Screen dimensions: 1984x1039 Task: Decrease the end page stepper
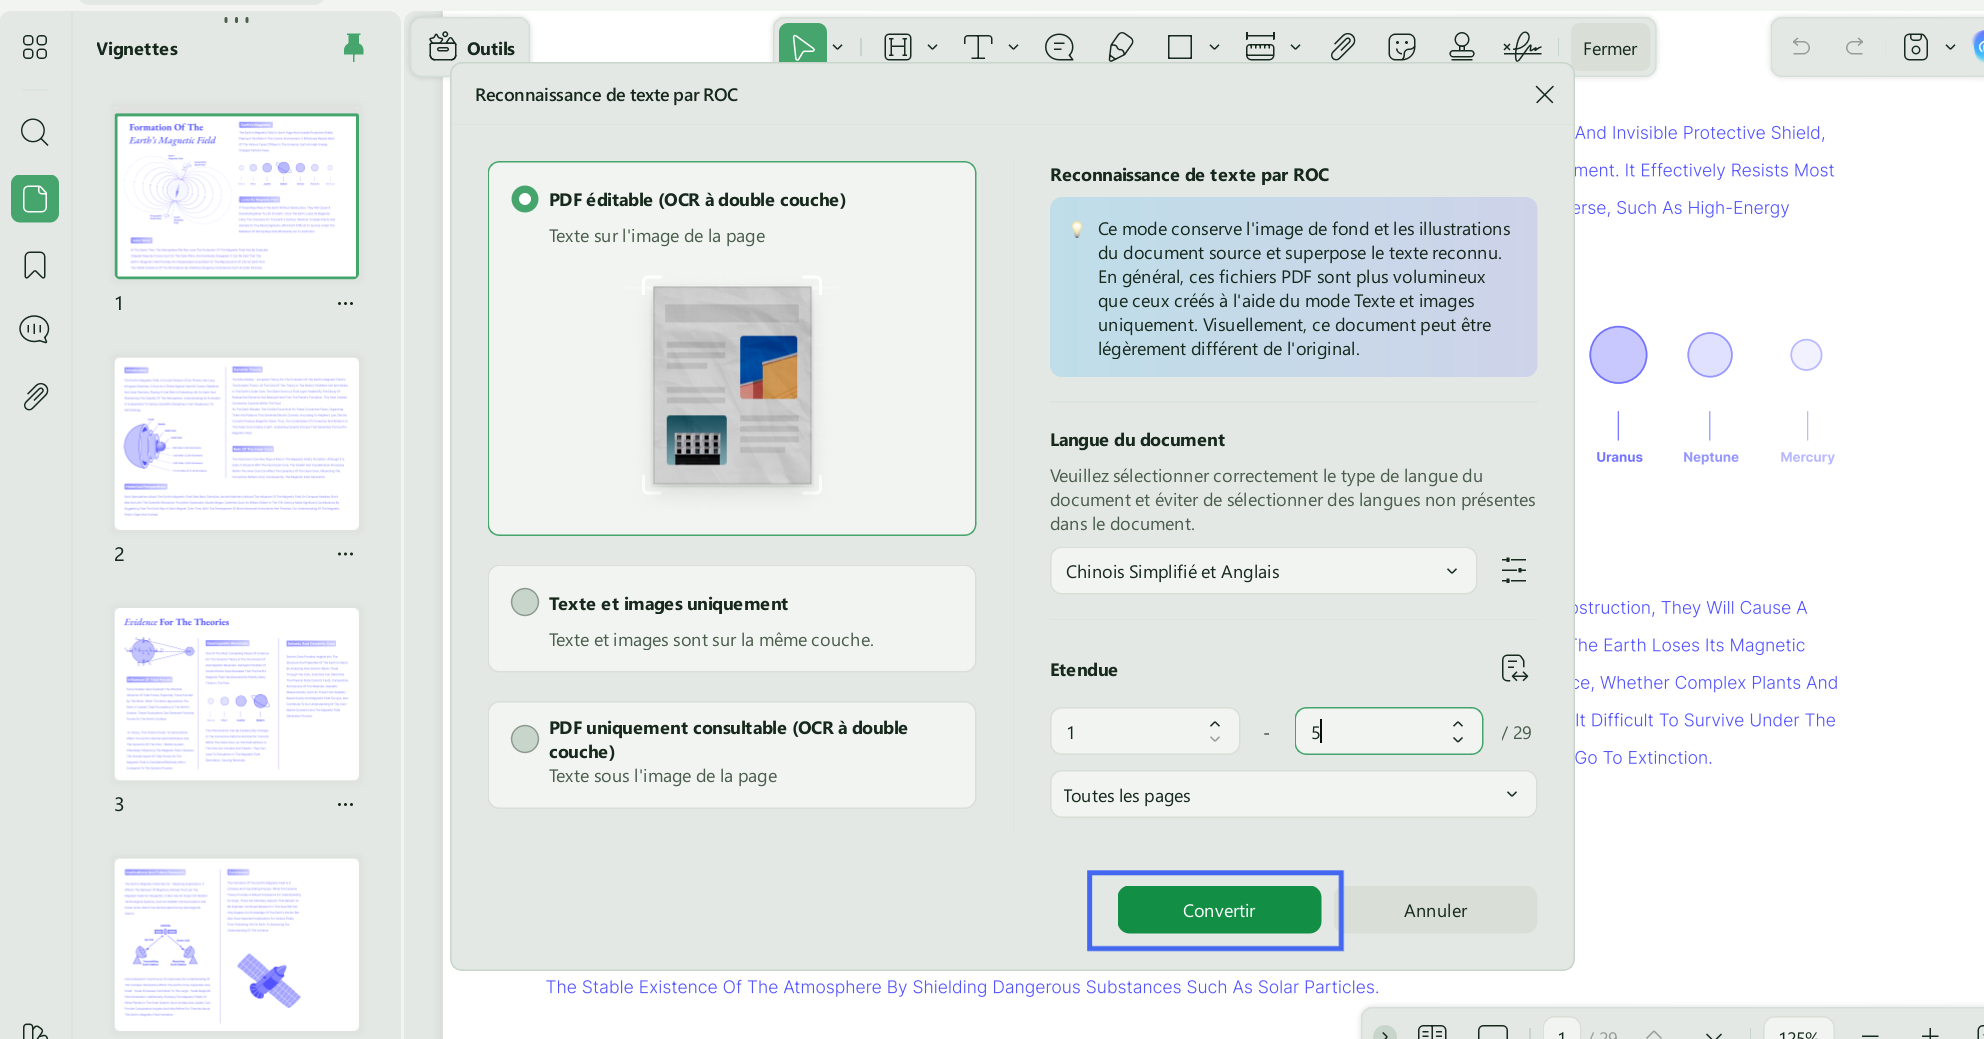tap(1458, 740)
